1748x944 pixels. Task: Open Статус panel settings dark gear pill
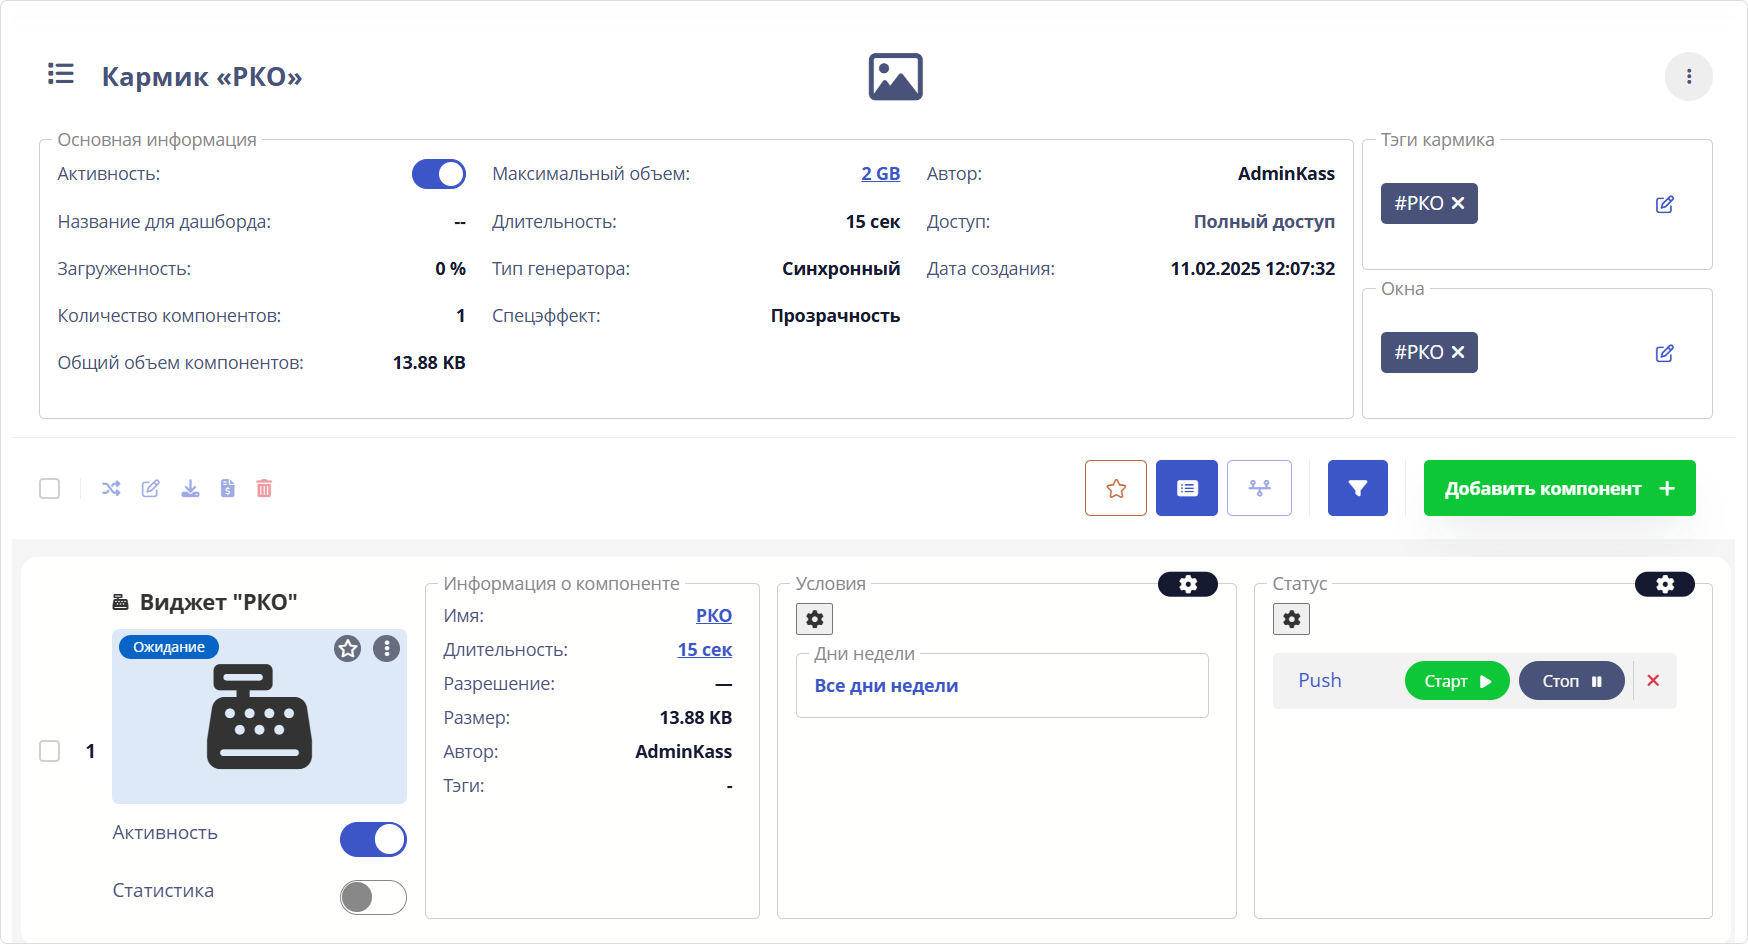point(1665,584)
